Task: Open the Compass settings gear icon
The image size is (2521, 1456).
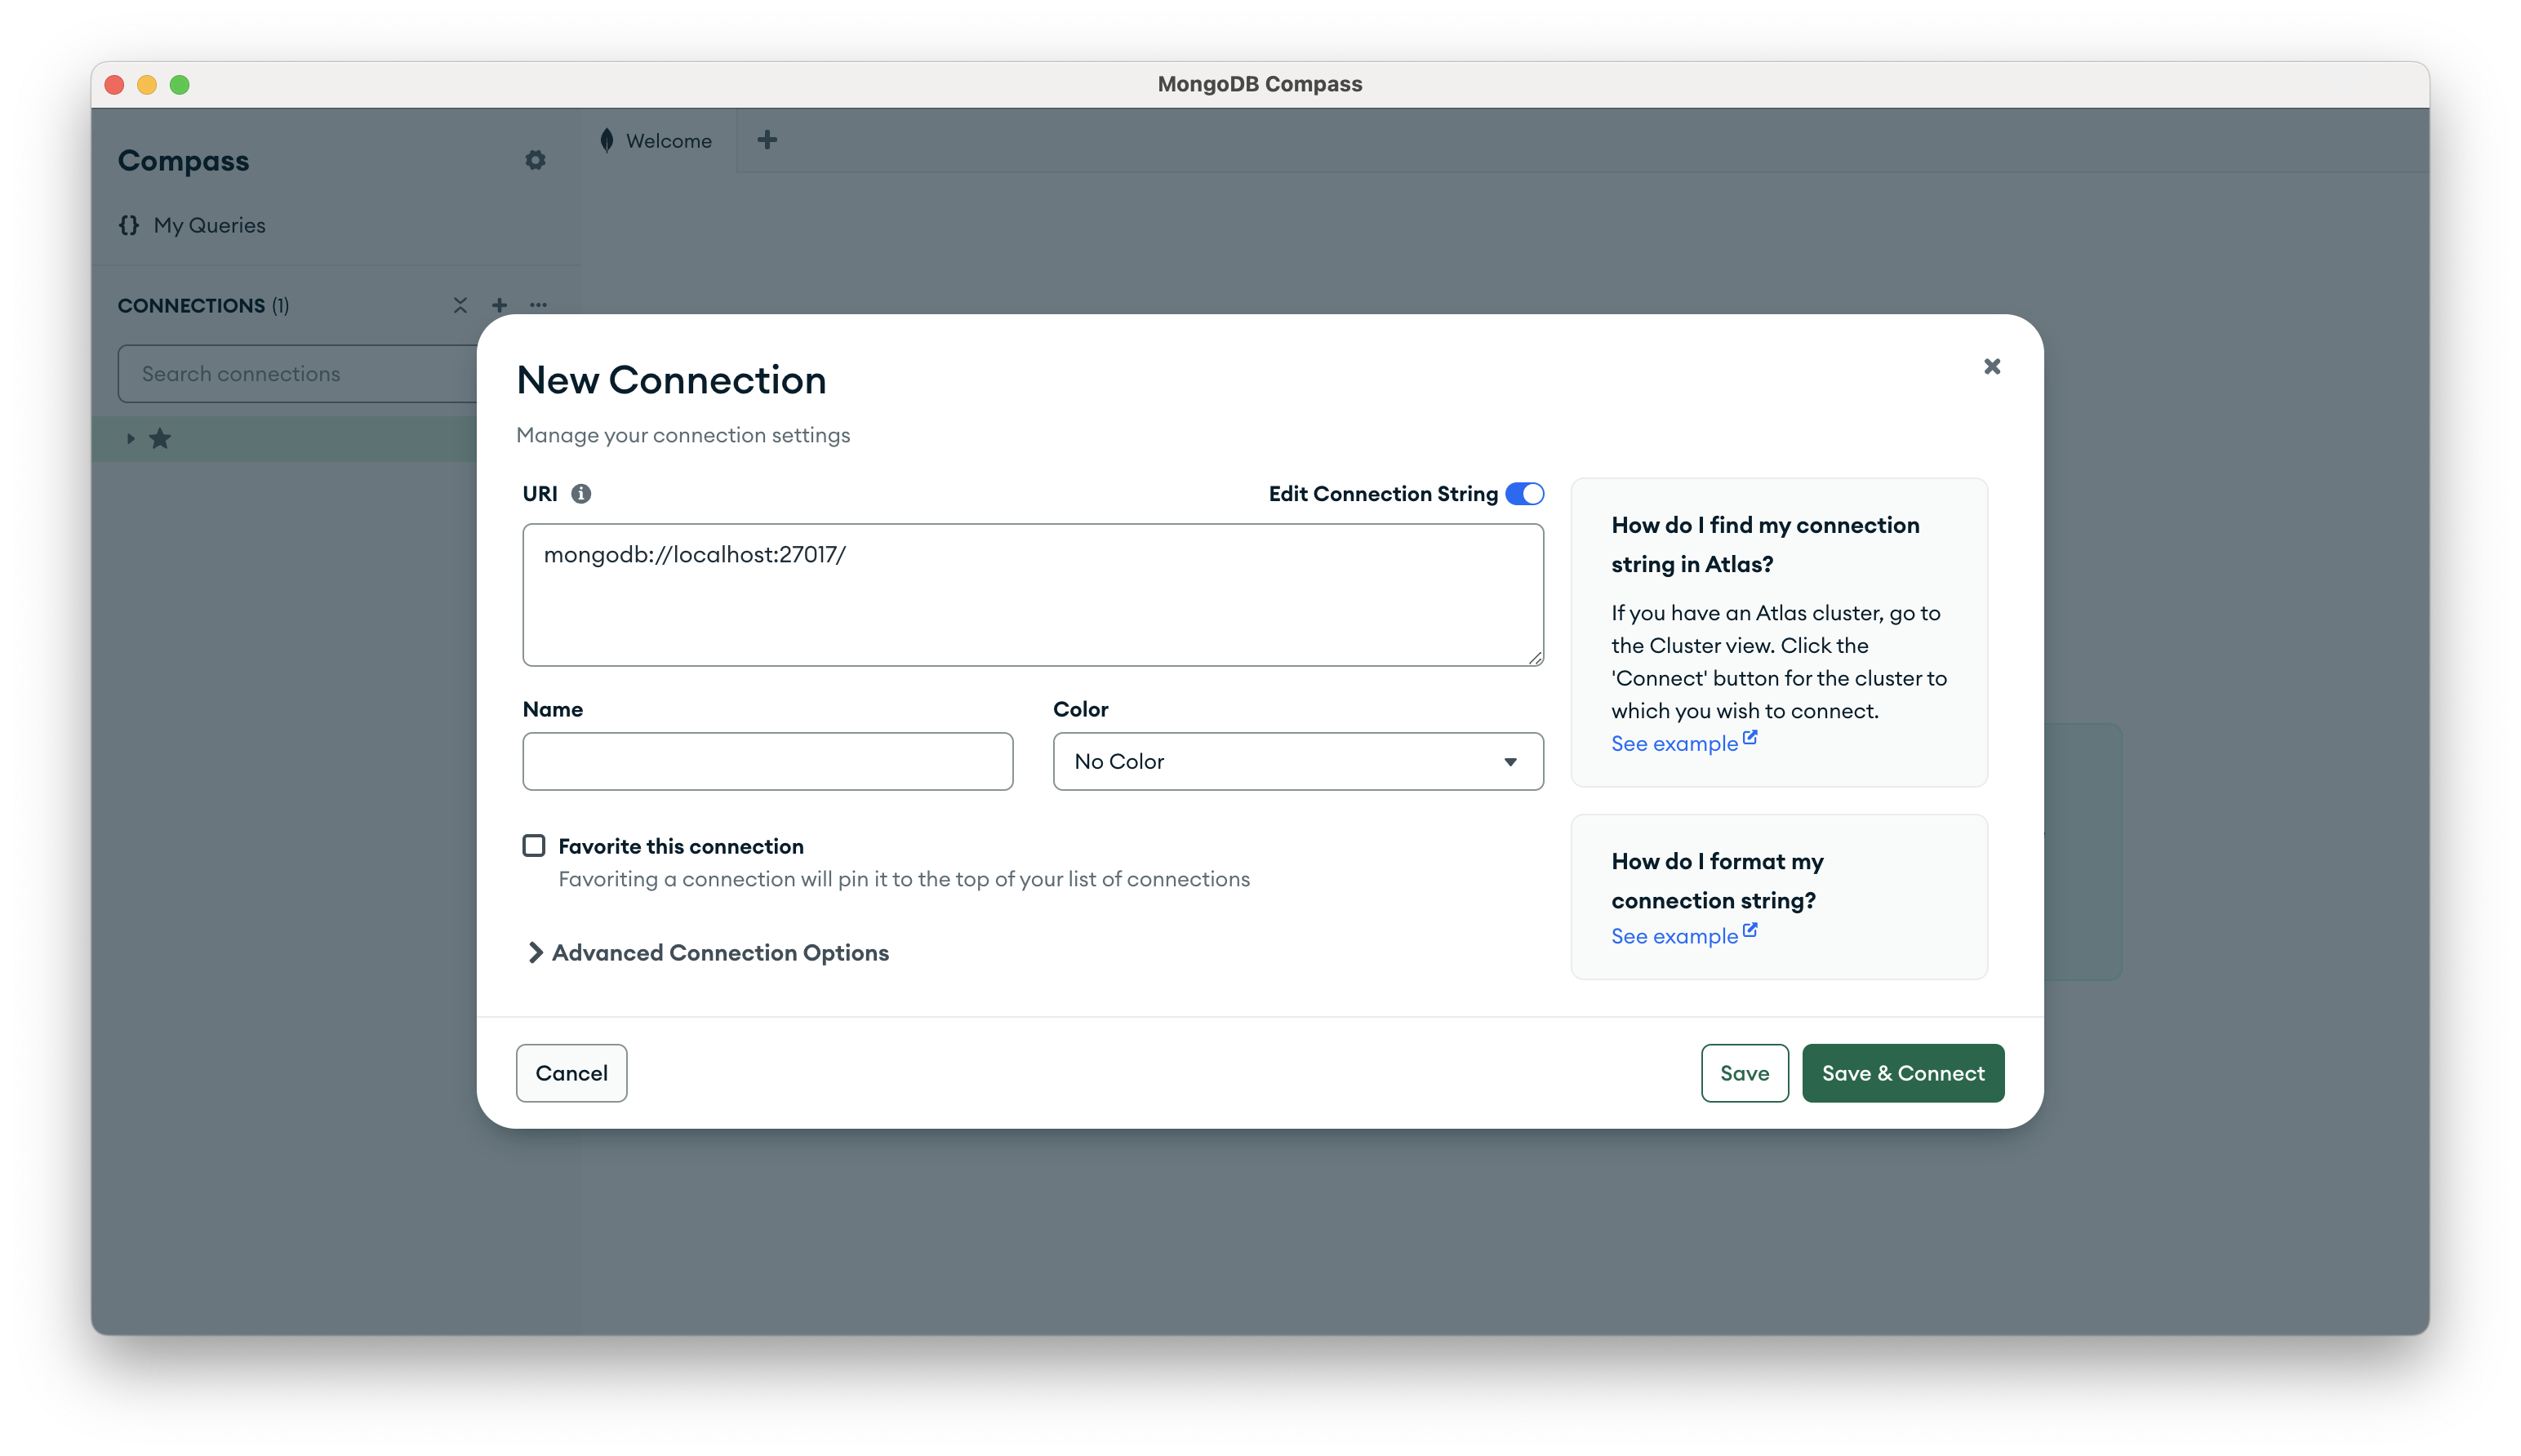Action: tap(536, 160)
